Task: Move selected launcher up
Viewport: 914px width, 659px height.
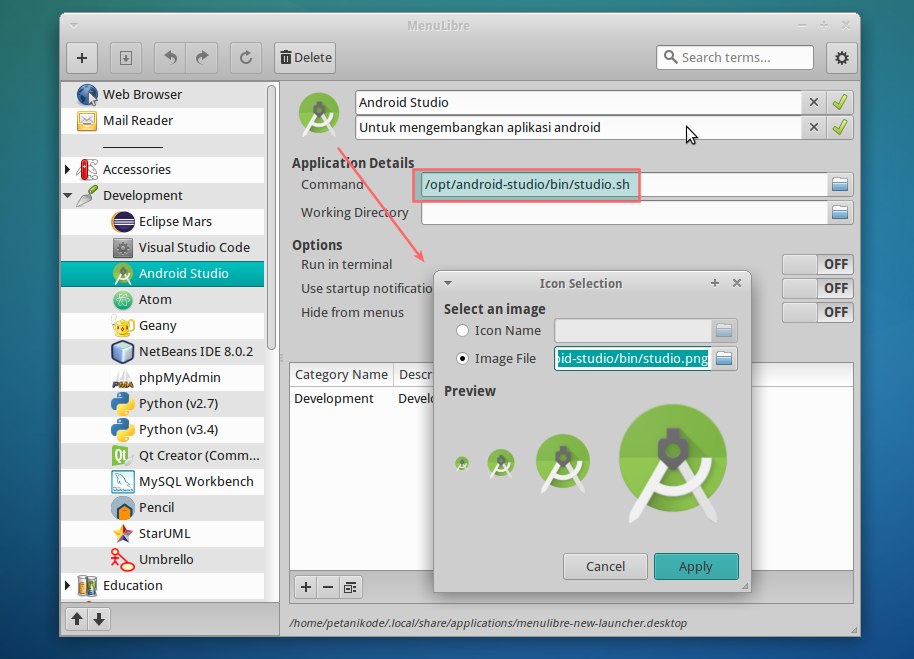Action: 77,619
